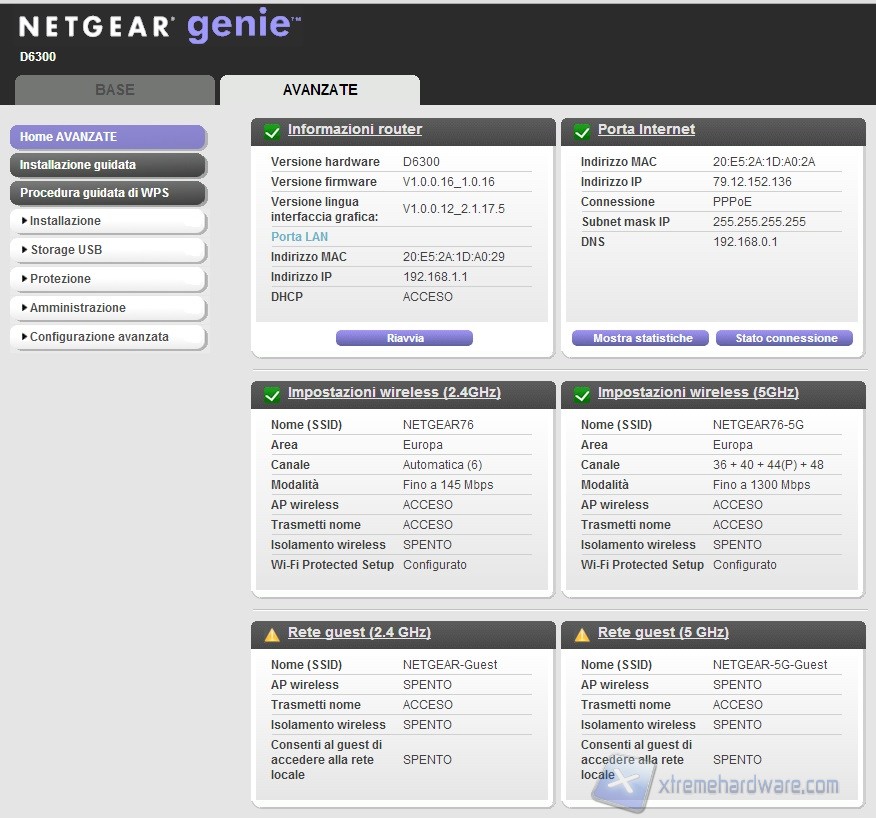Switch to the BASE tab
The width and height of the screenshot is (876, 818).
115,90
